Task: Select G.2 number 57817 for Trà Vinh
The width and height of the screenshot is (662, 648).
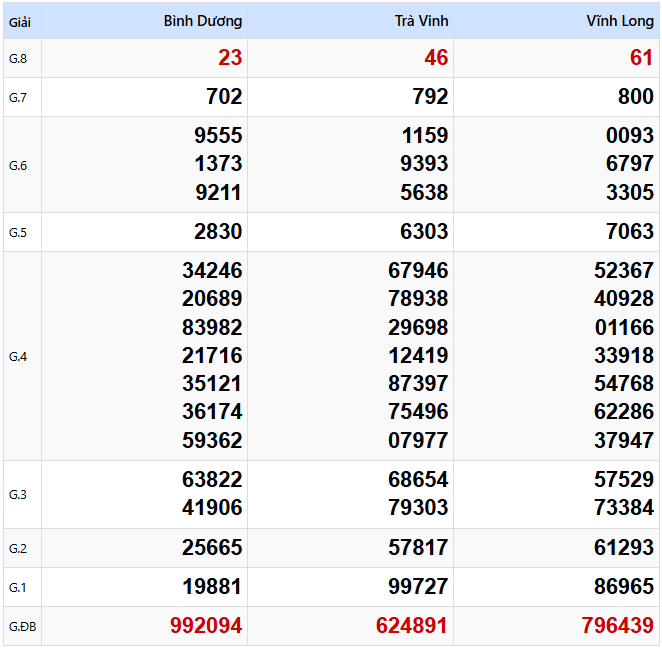Action: click(418, 548)
